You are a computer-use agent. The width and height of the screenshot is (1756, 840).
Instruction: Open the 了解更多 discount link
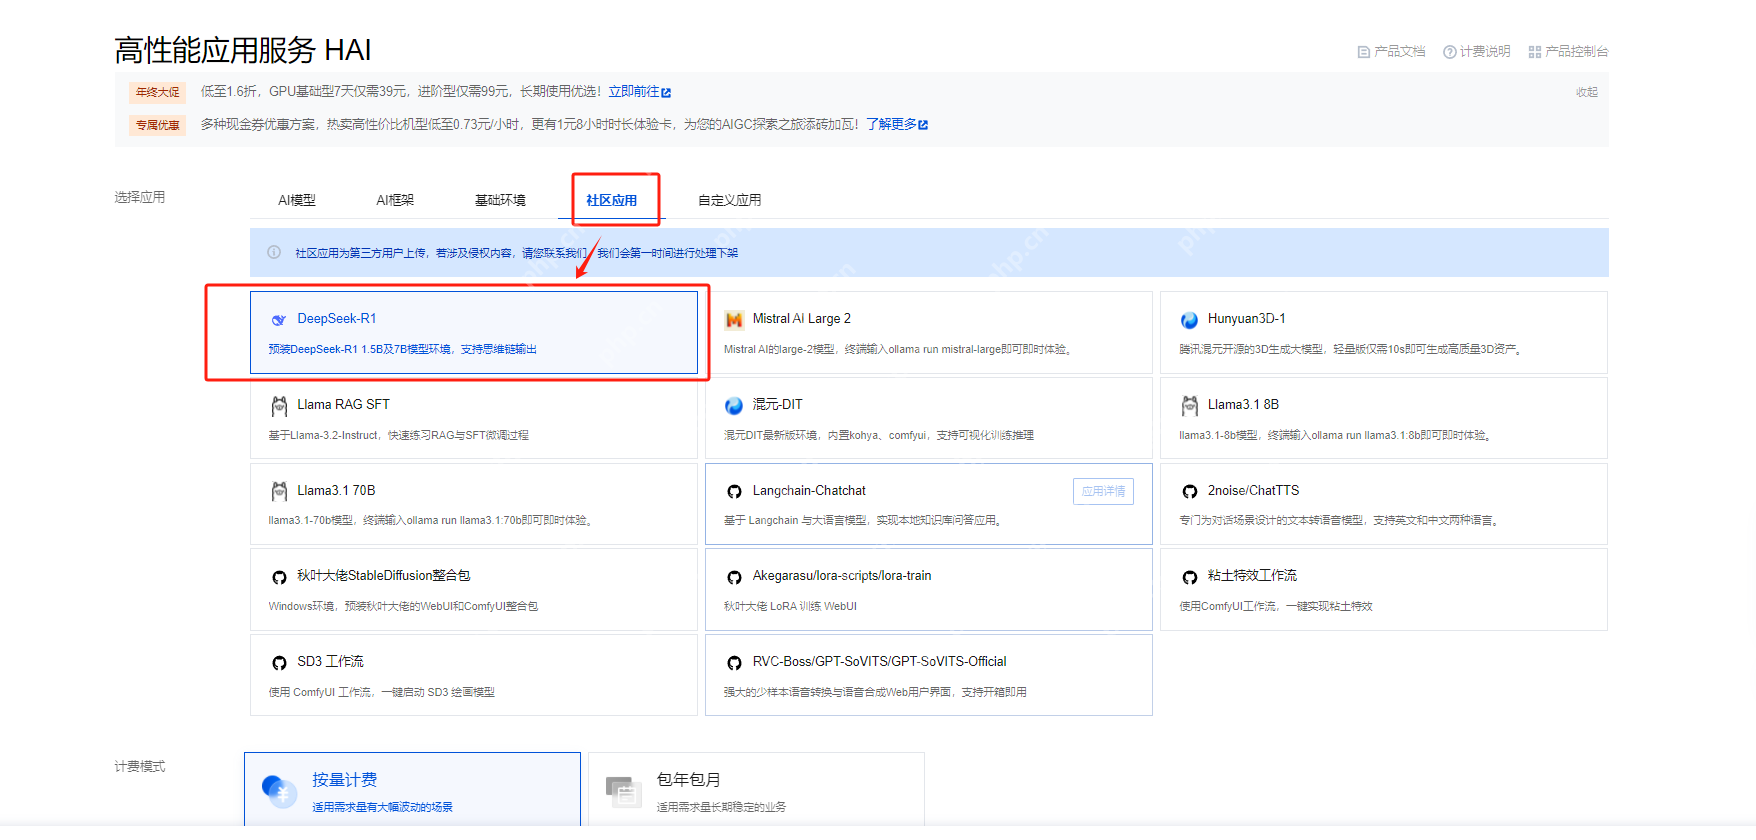click(x=896, y=124)
